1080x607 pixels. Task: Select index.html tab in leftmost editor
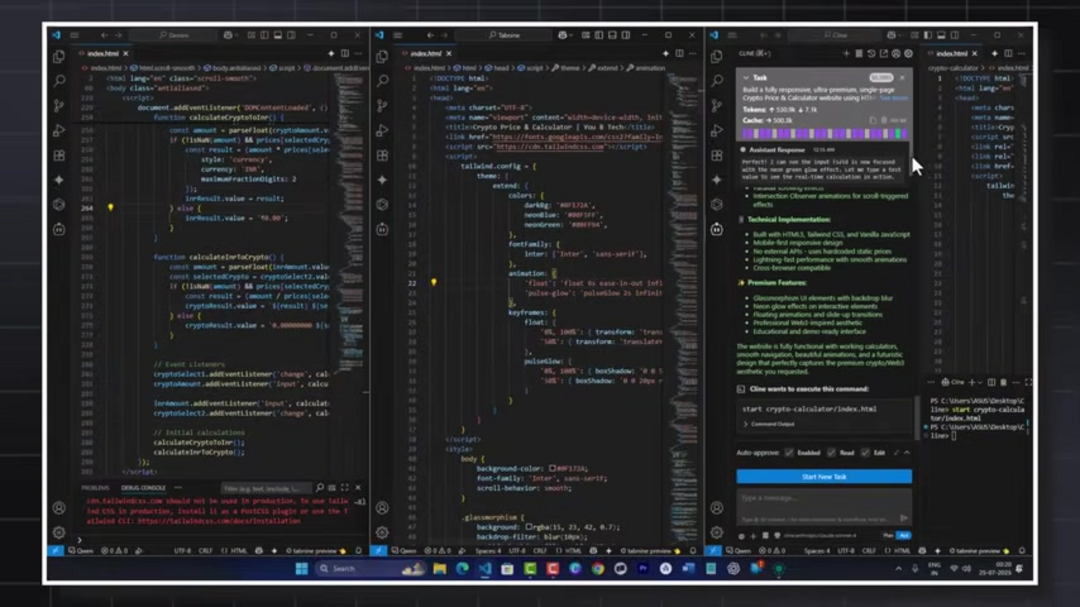(103, 54)
